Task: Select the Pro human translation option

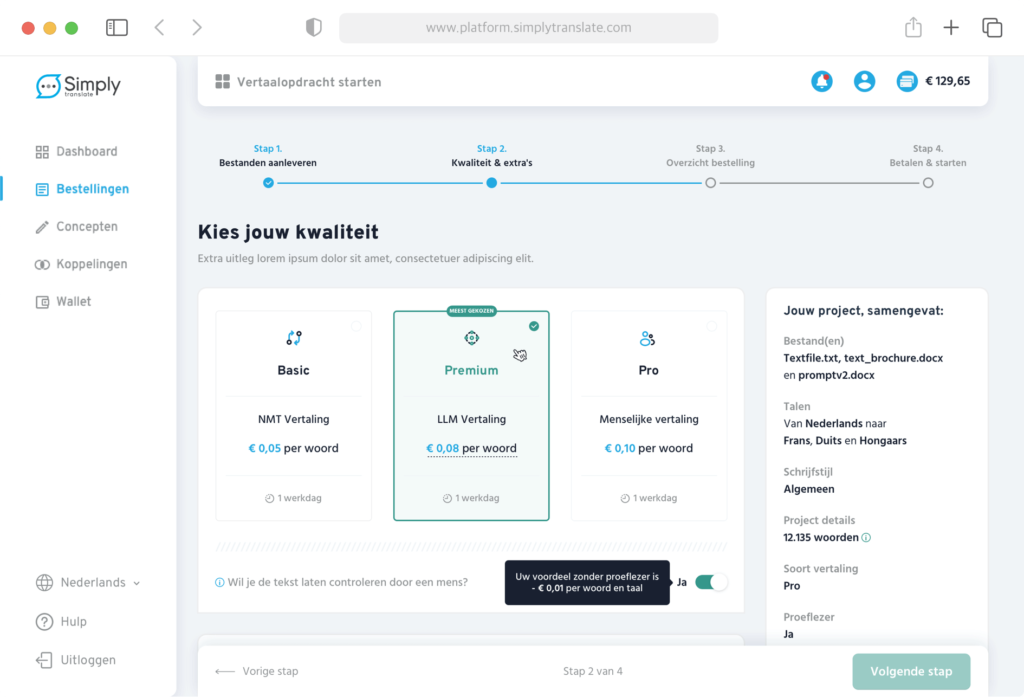Action: click(x=648, y=415)
